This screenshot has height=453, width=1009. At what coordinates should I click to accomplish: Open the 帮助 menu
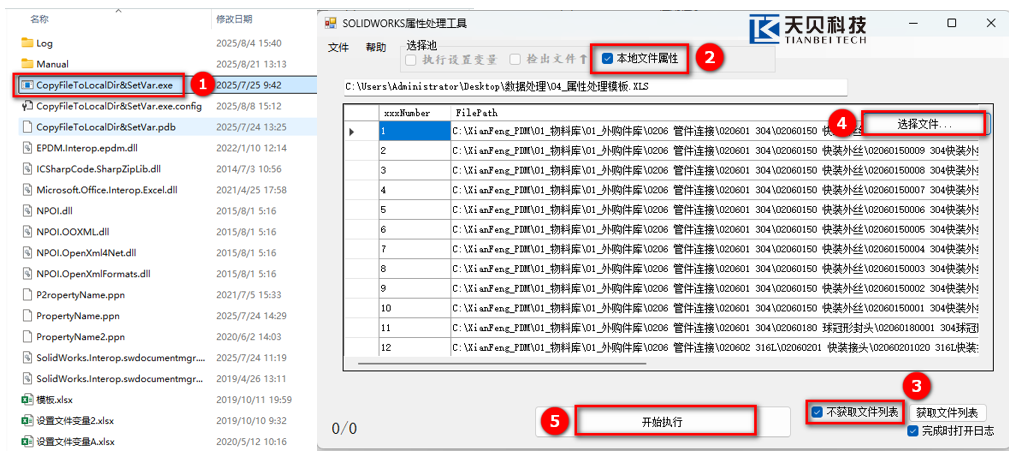376,47
